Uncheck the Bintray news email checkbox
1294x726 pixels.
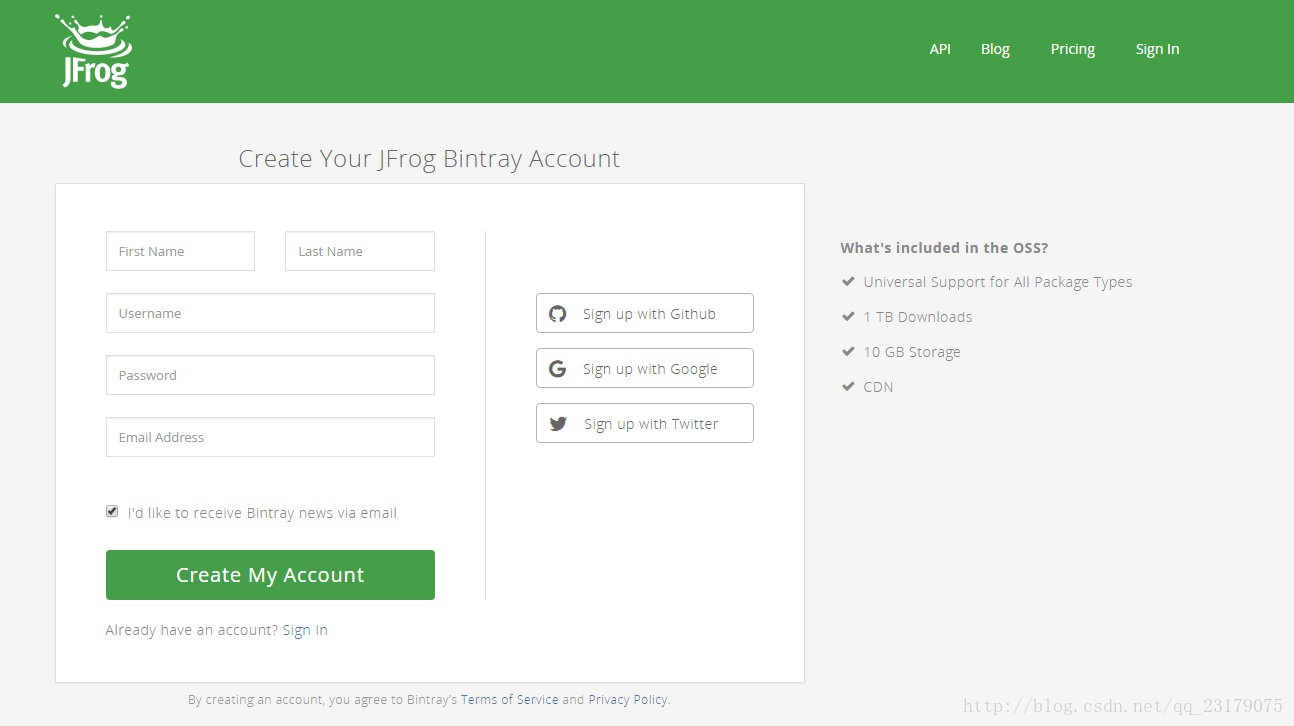tap(112, 511)
